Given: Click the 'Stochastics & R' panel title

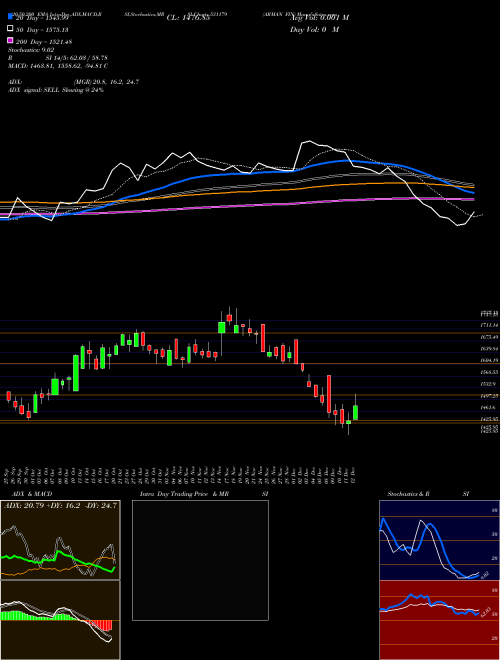Looking at the screenshot, I should 408,494.
